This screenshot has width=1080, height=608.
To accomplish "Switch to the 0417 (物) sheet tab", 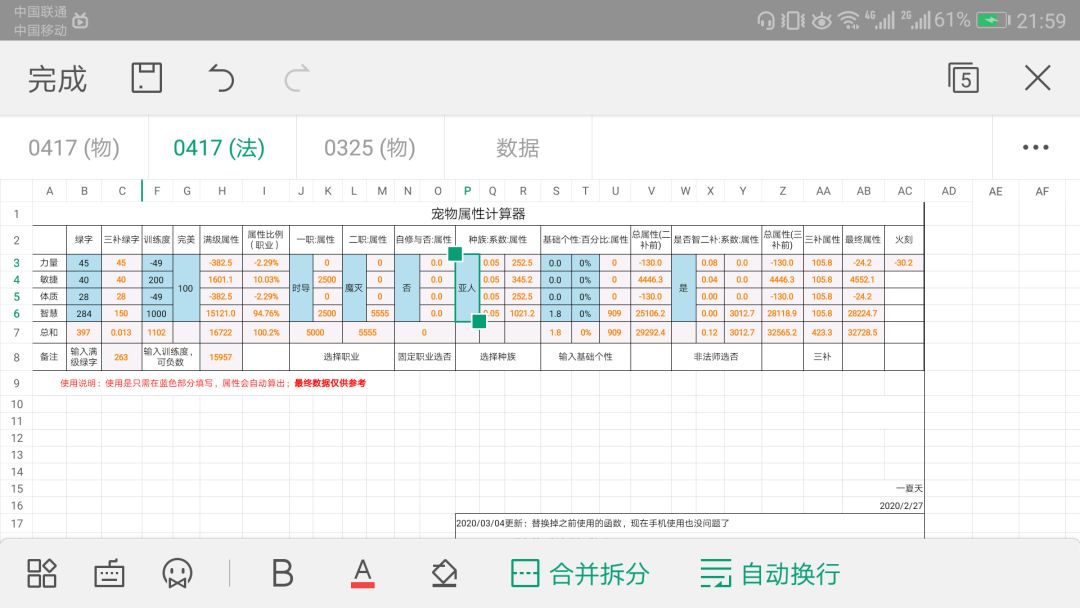I will coord(74,147).
